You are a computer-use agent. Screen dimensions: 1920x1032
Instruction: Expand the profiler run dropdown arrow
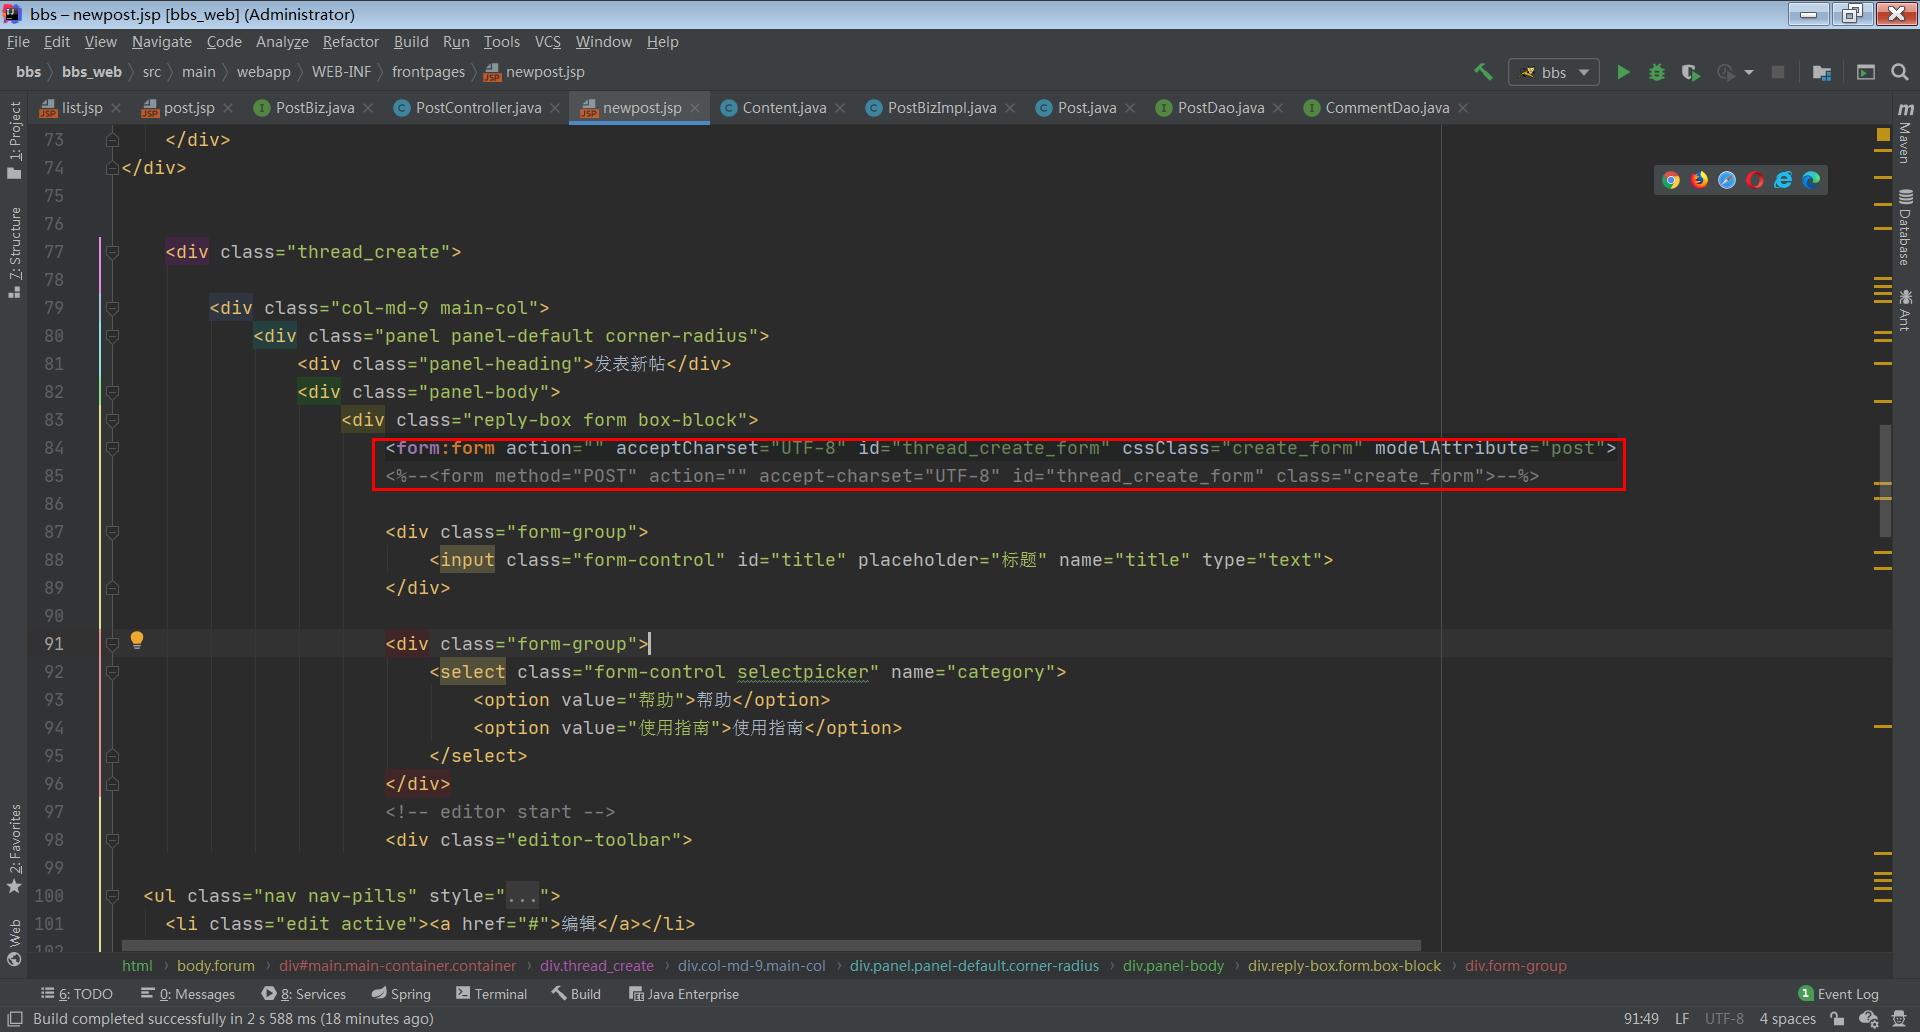point(1749,72)
